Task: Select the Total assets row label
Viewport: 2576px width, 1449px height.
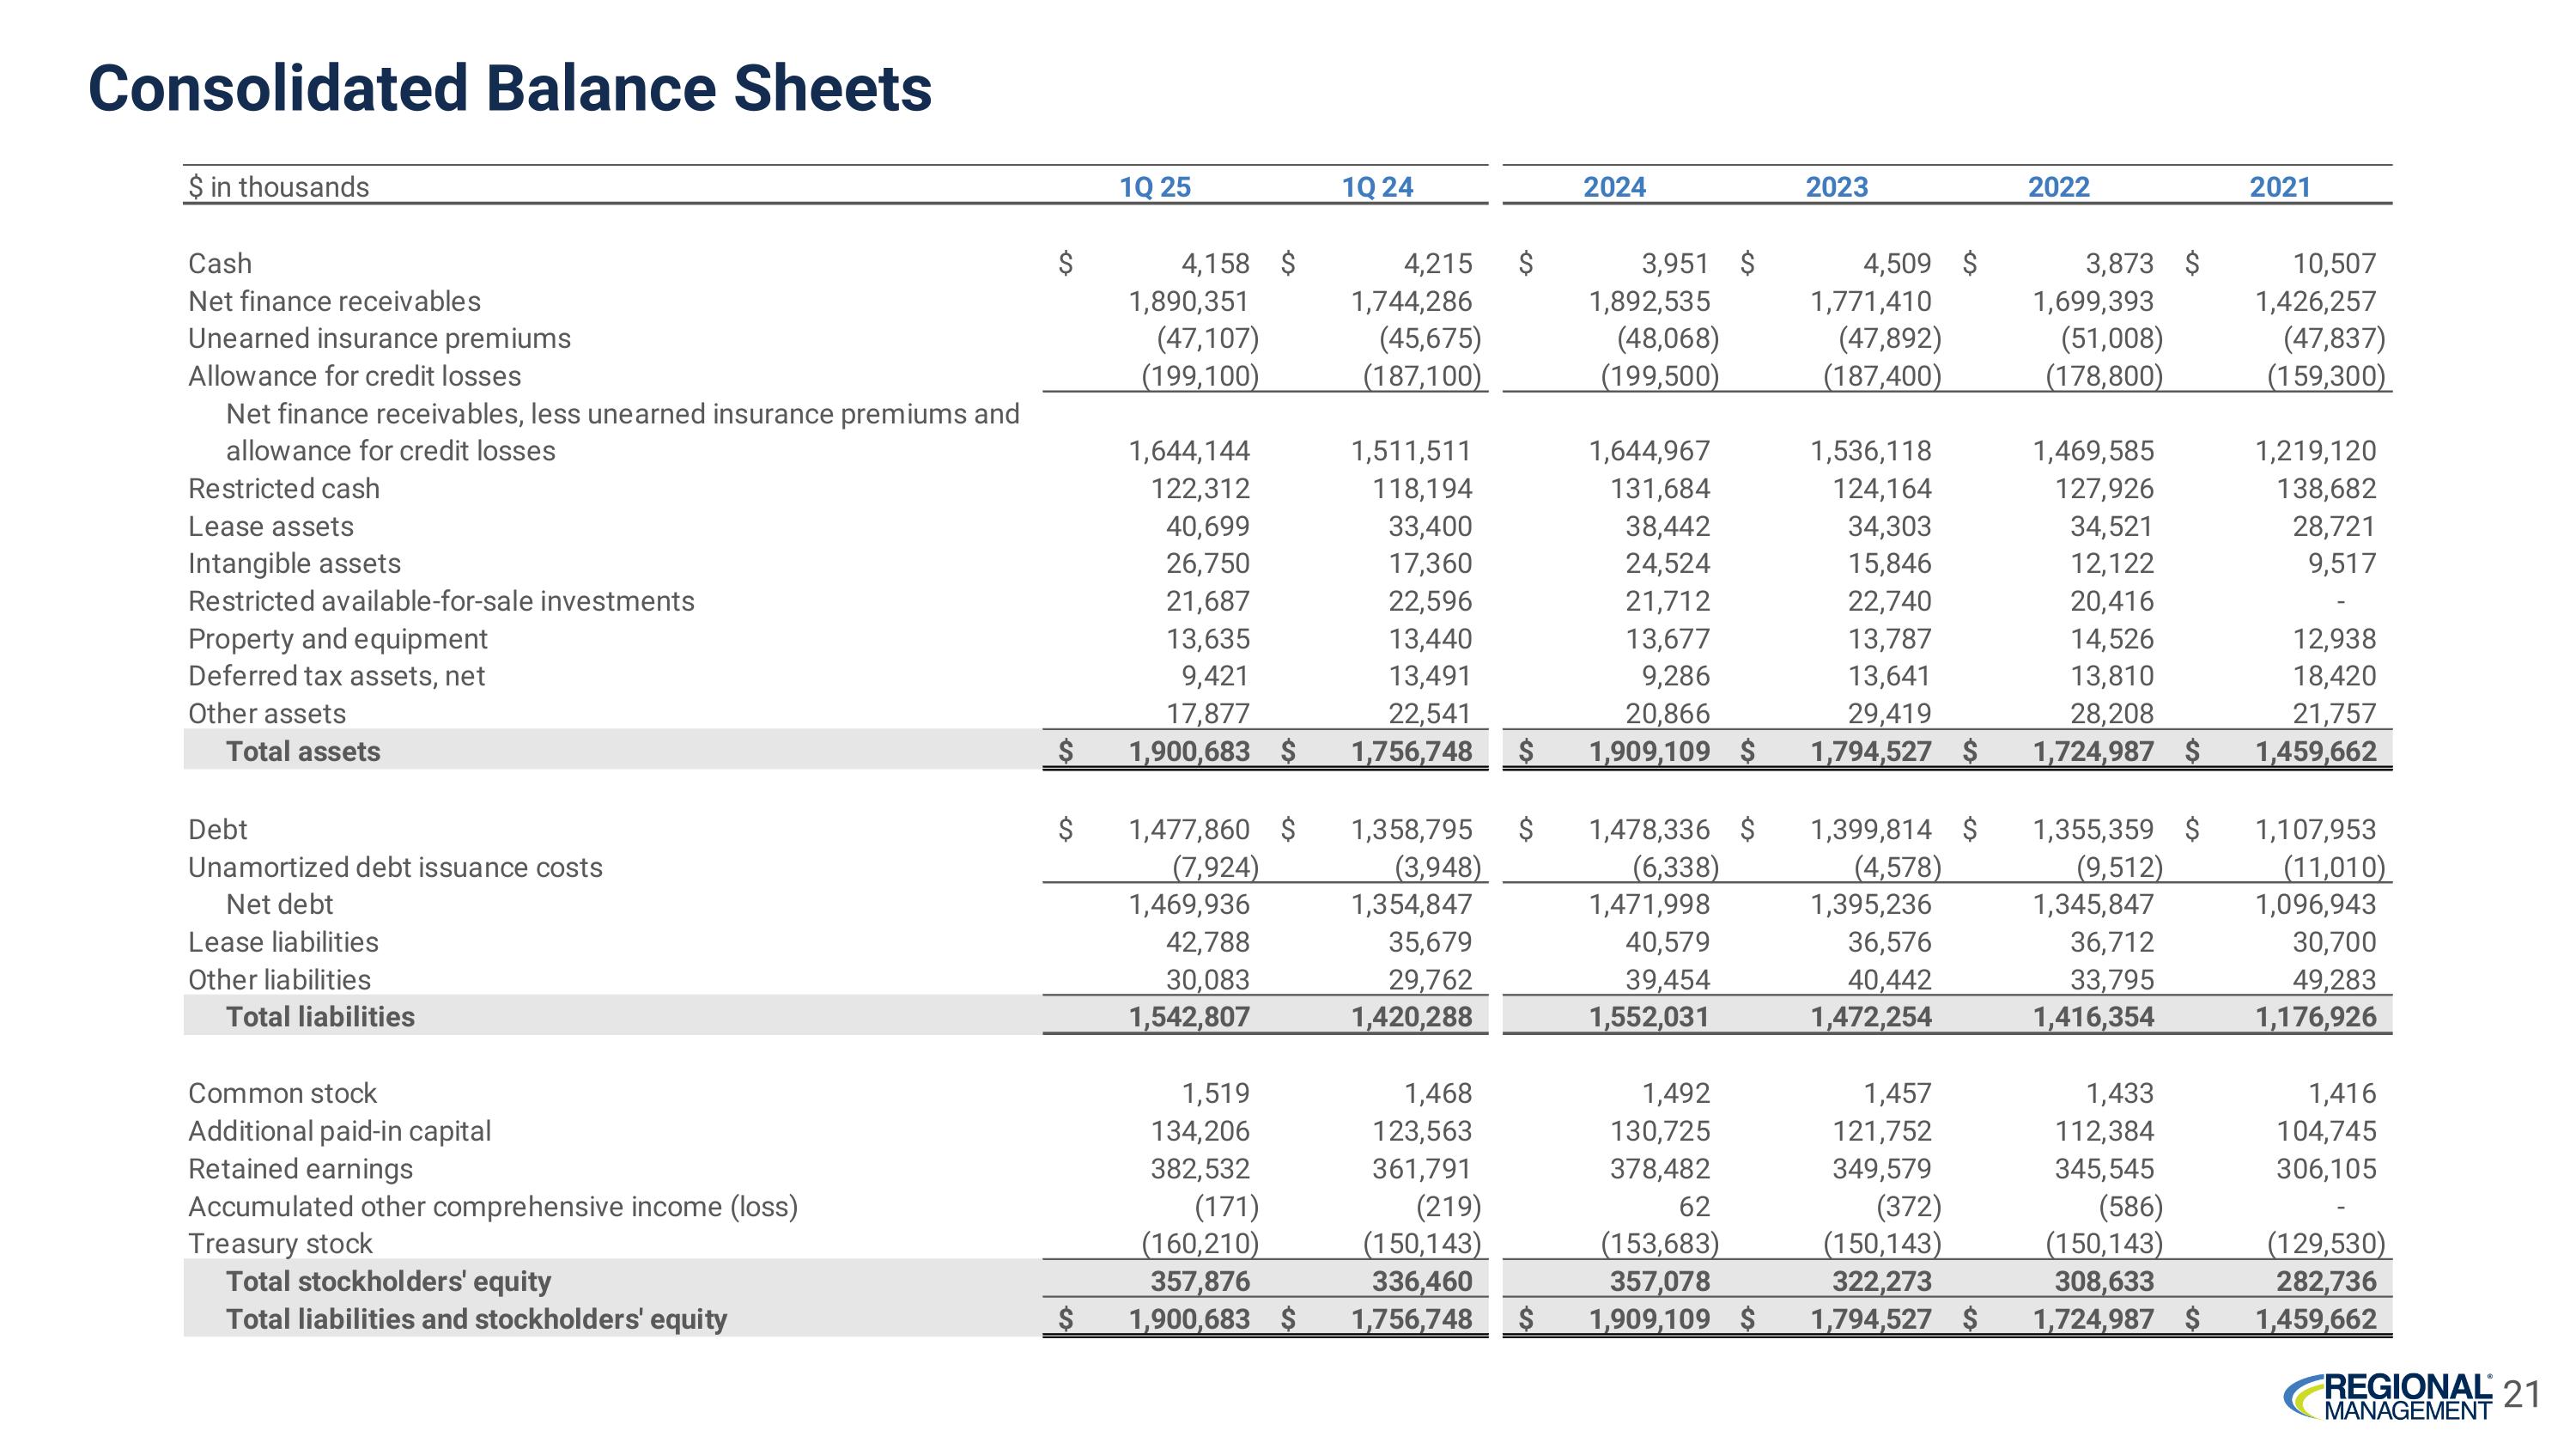Action: click(x=303, y=751)
